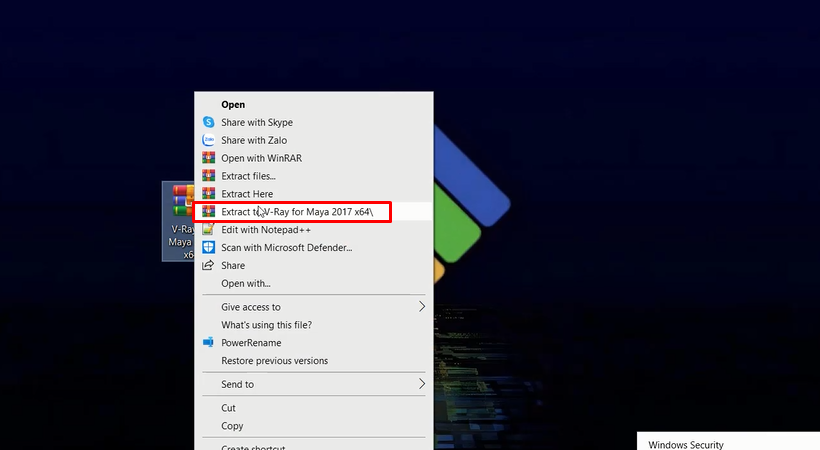Choose Cut from the context menu
Image resolution: width=820 pixels, height=450 pixels.
click(228, 408)
